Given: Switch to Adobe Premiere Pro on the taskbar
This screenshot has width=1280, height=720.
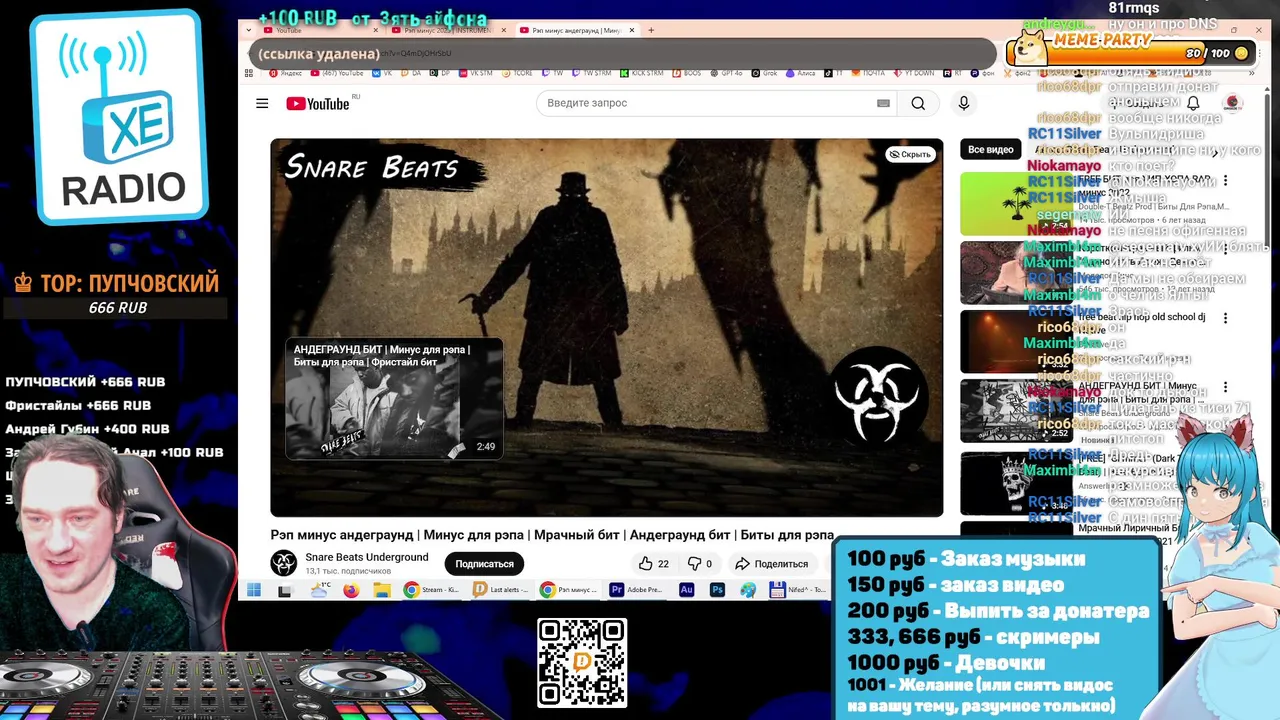Looking at the screenshot, I should (x=637, y=591).
